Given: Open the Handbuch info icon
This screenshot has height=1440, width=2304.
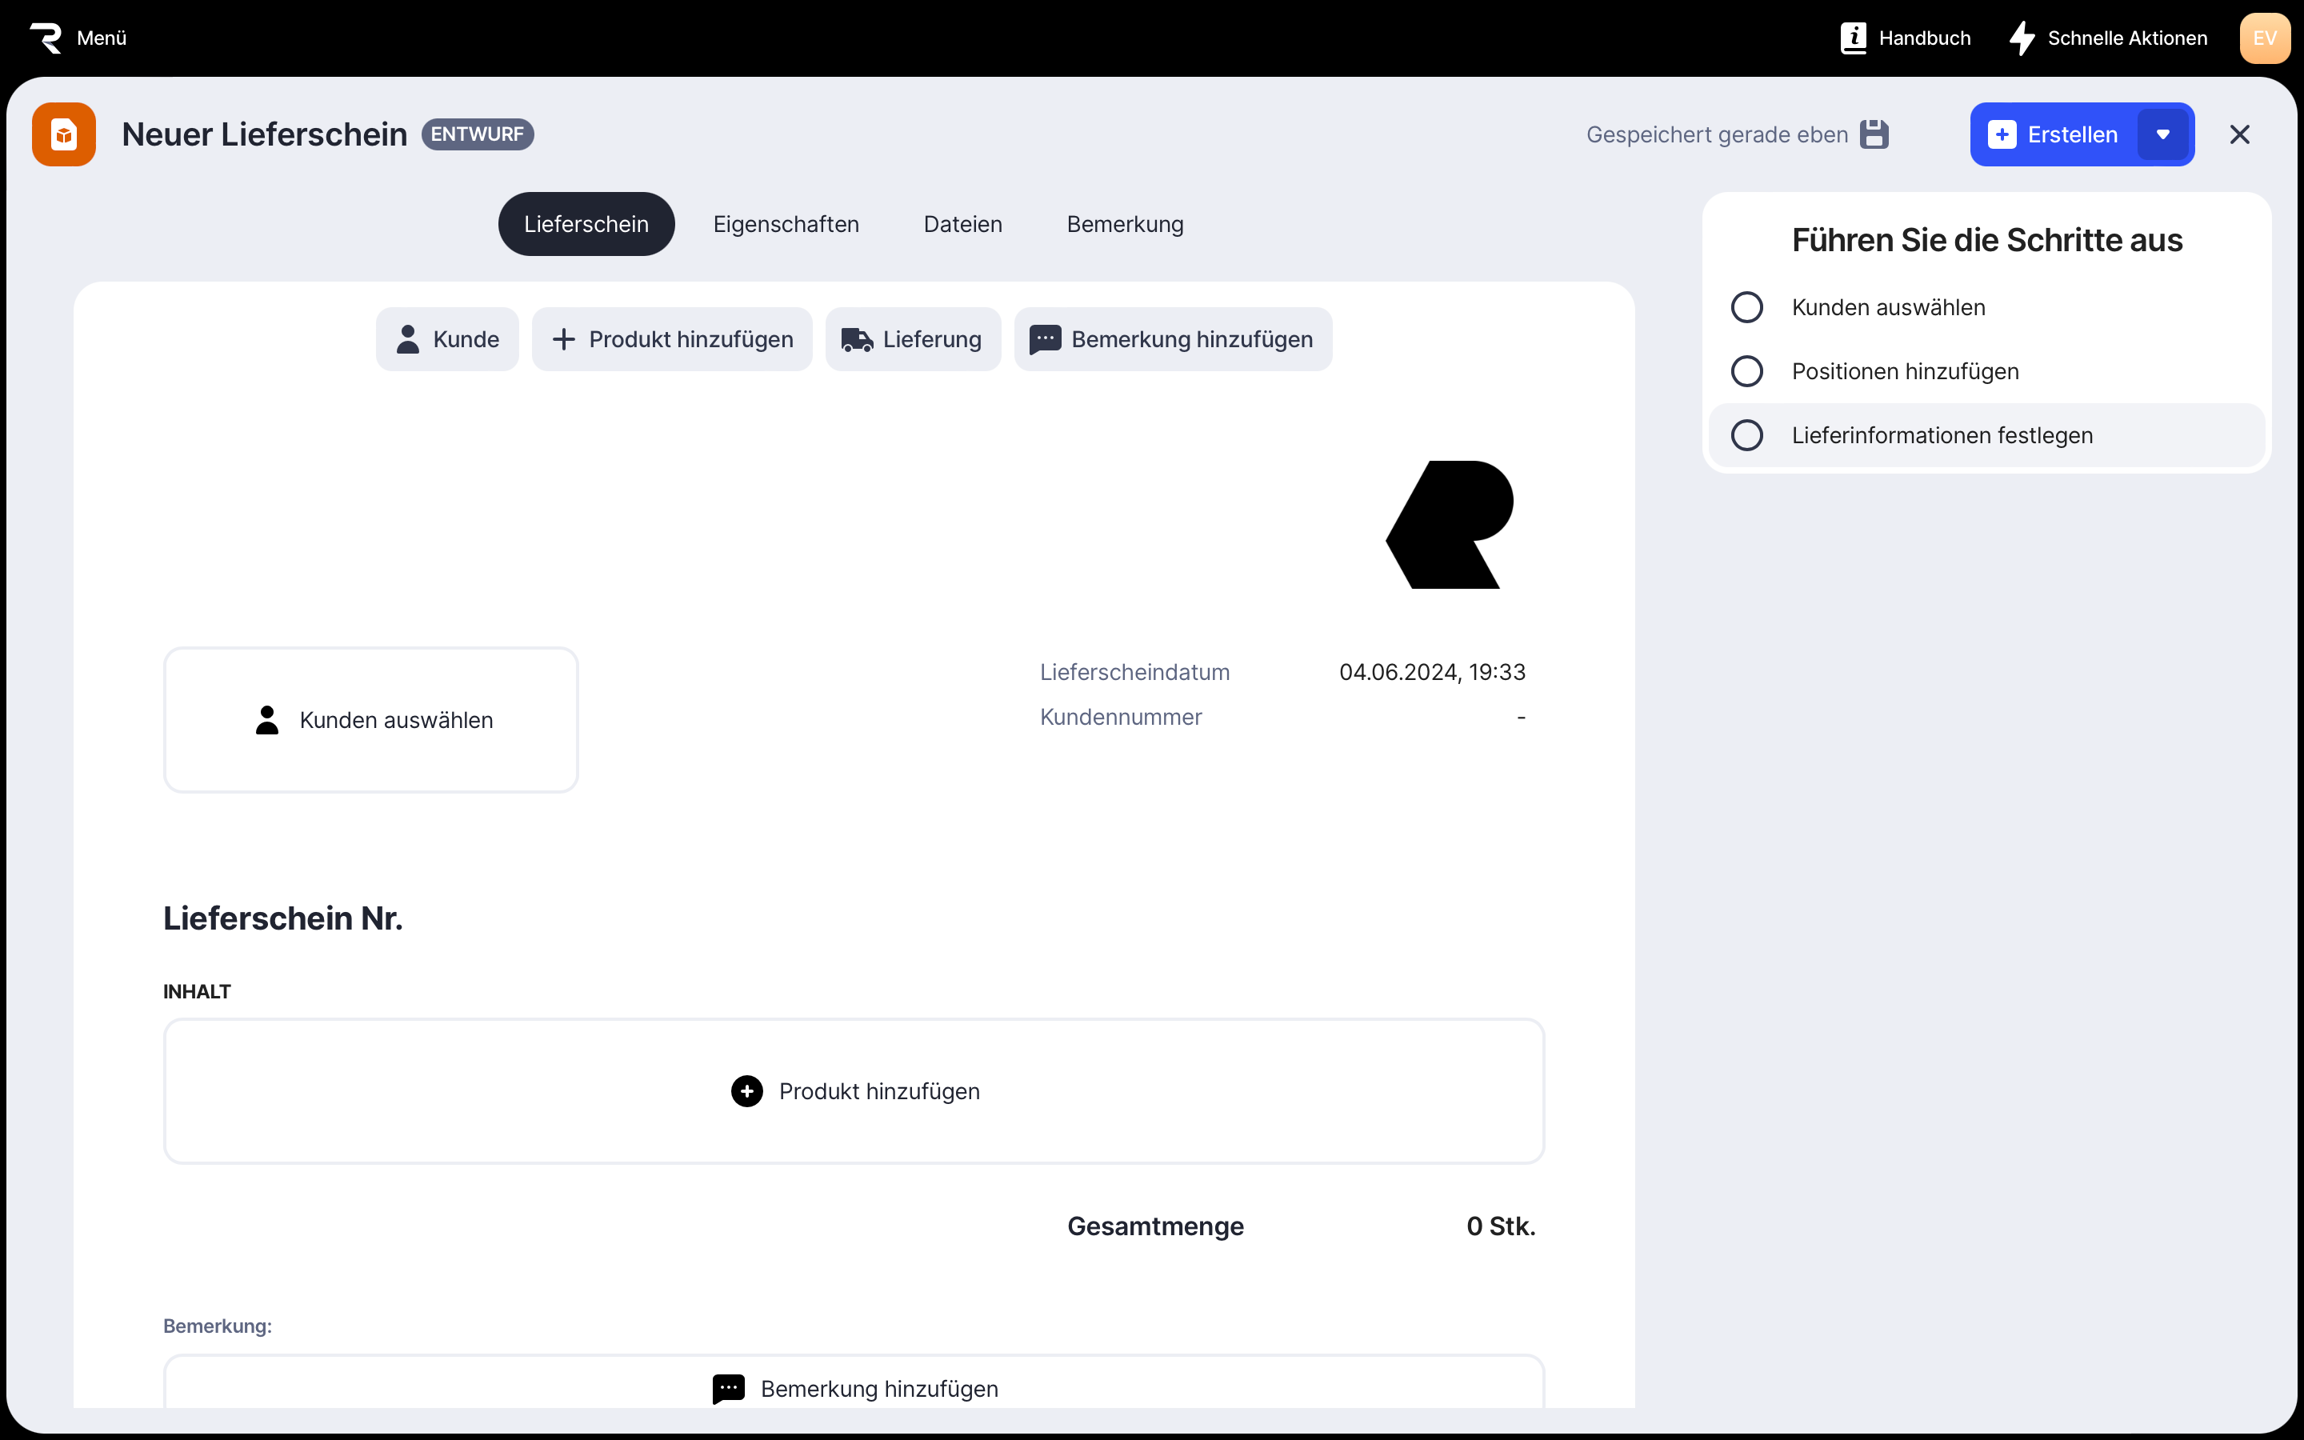Looking at the screenshot, I should pyautogui.click(x=1853, y=38).
